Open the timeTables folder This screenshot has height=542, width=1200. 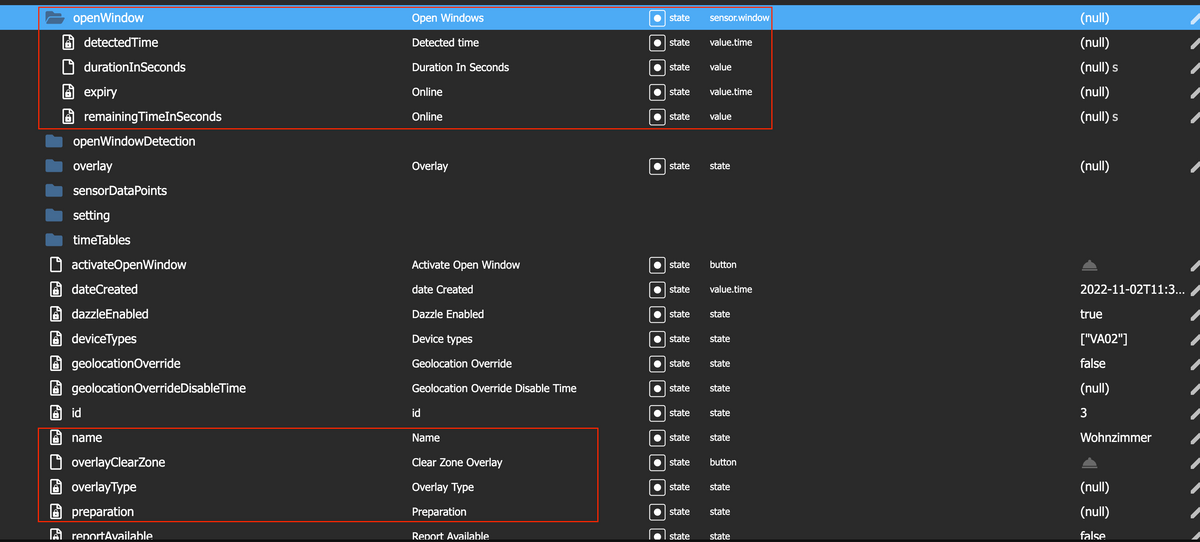[55, 240]
